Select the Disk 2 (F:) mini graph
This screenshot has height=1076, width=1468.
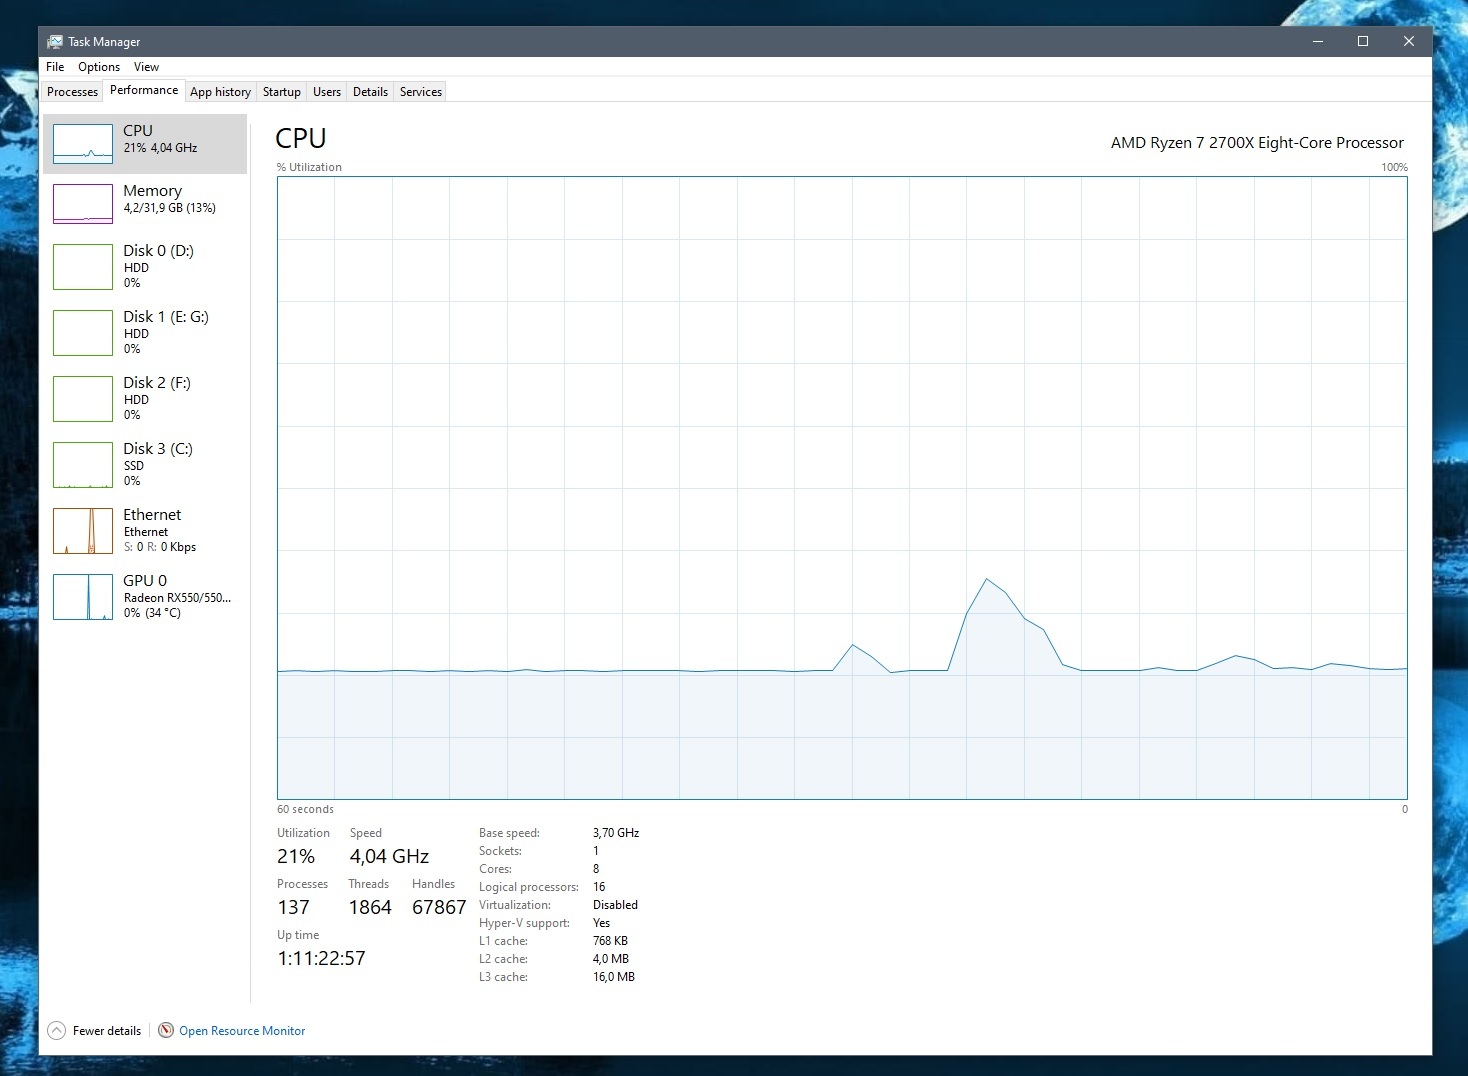coord(83,399)
